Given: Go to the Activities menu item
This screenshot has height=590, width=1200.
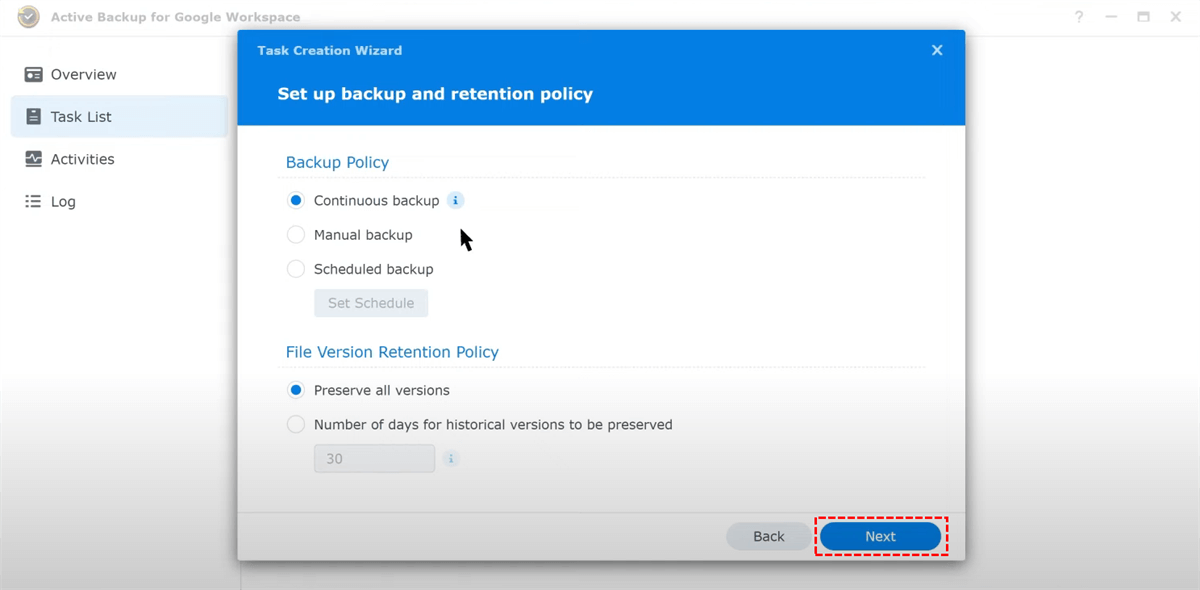Looking at the screenshot, I should [x=82, y=159].
